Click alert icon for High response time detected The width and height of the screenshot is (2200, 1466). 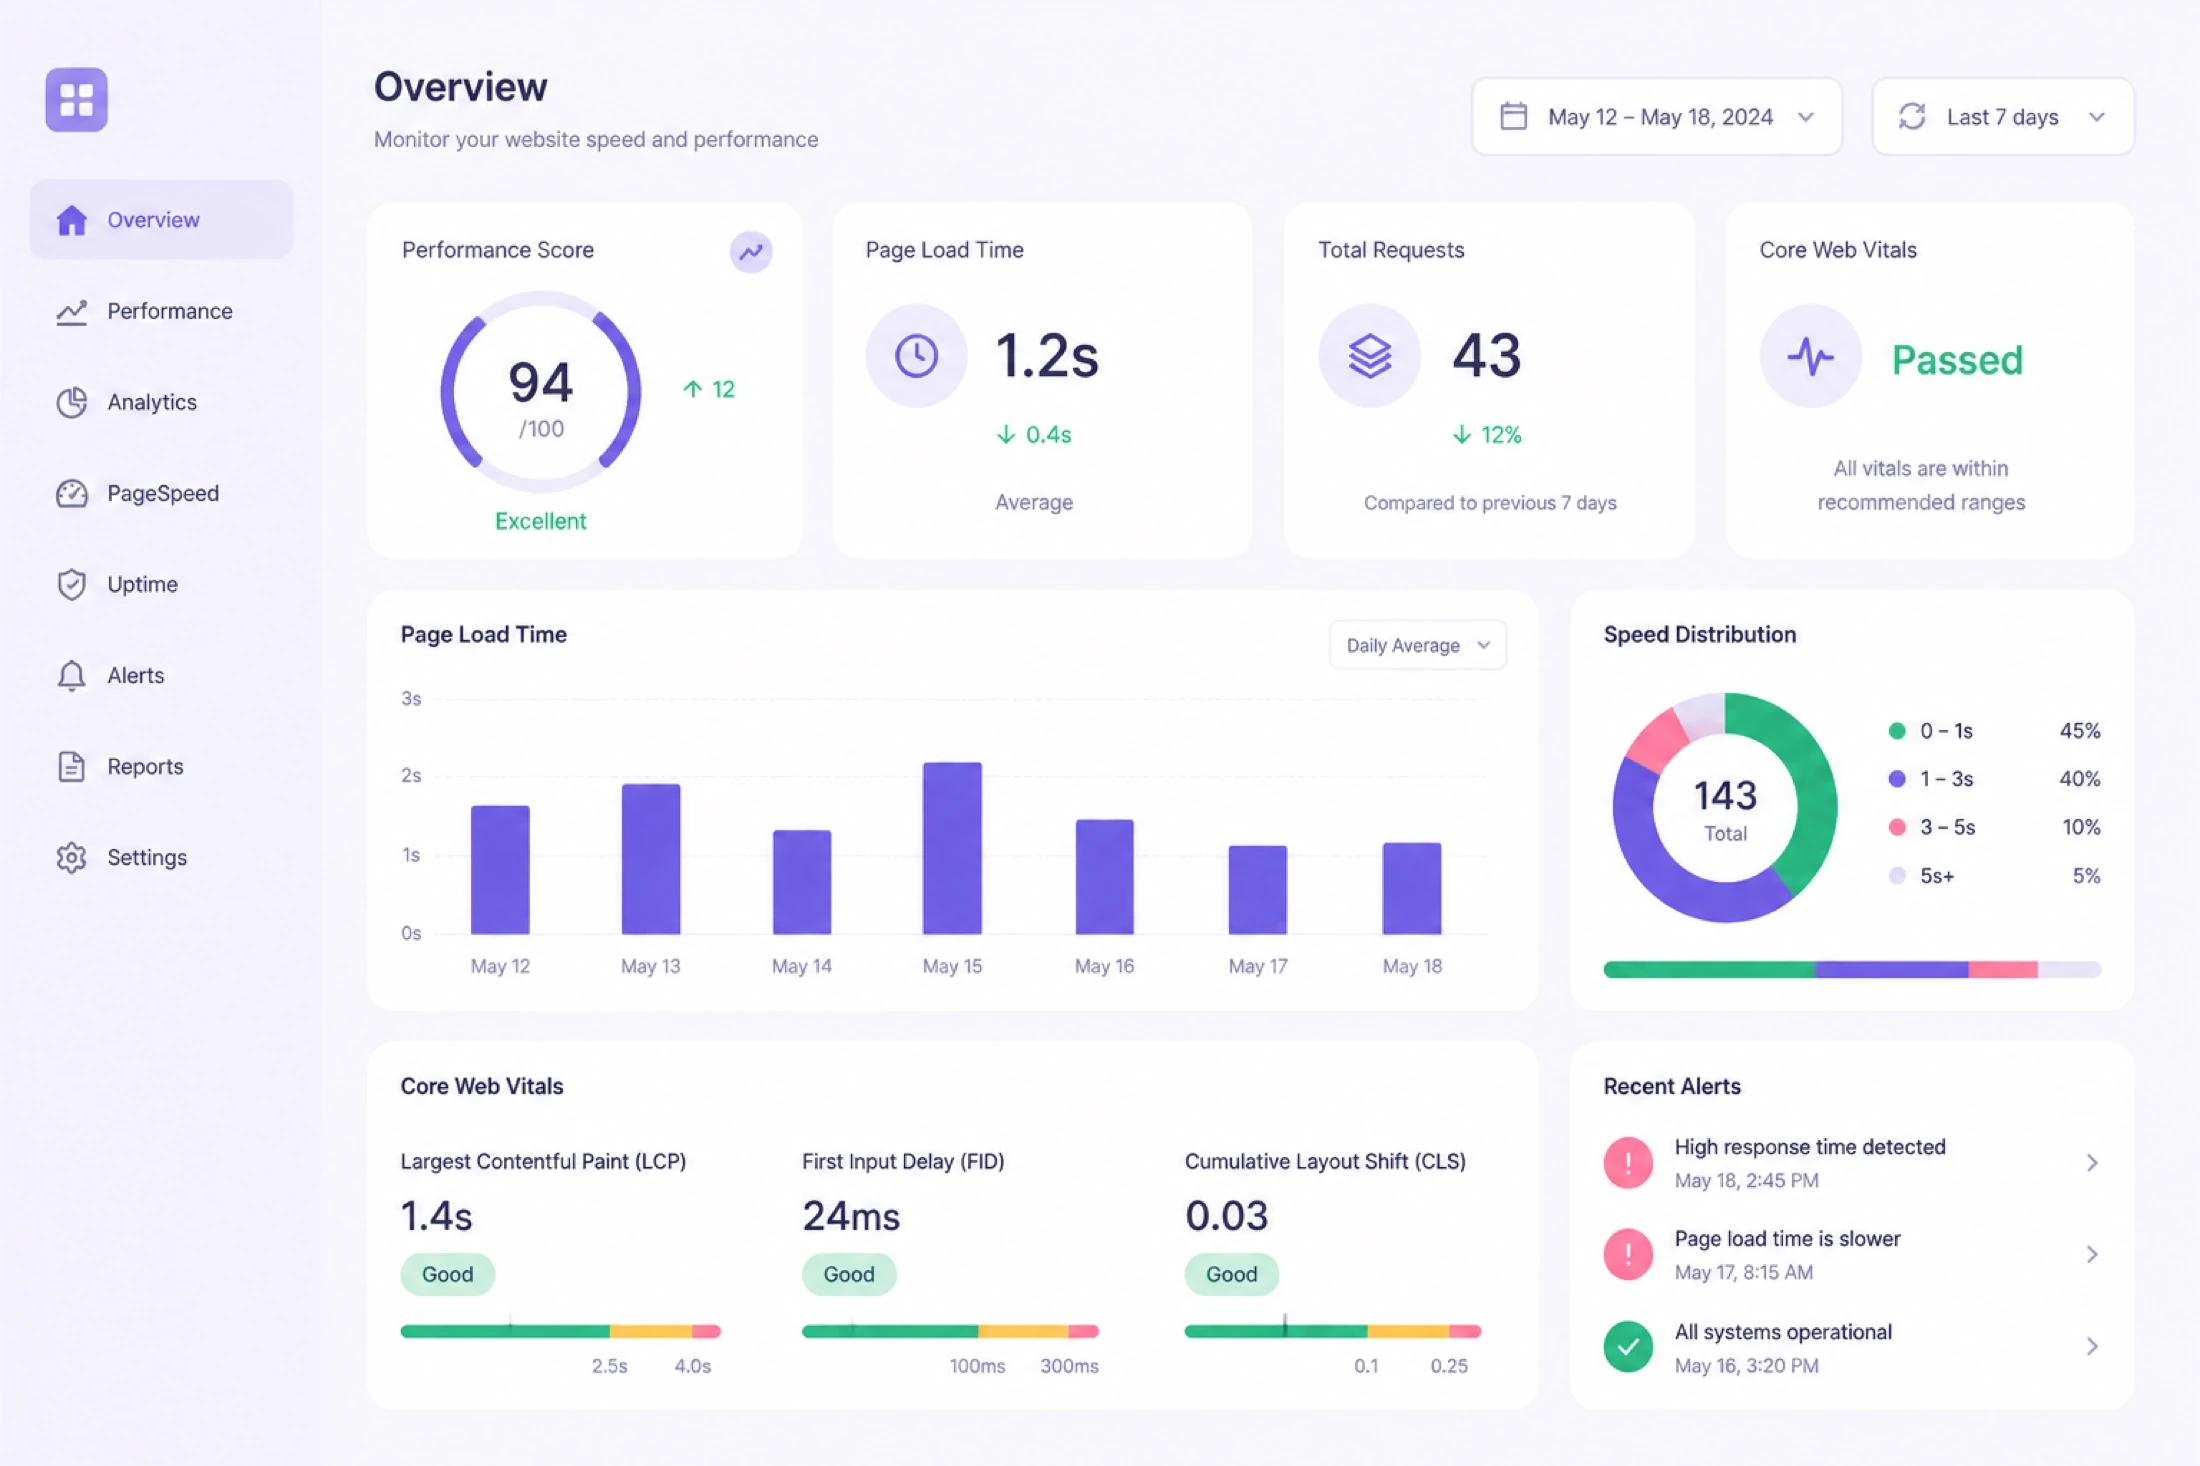(1628, 1162)
